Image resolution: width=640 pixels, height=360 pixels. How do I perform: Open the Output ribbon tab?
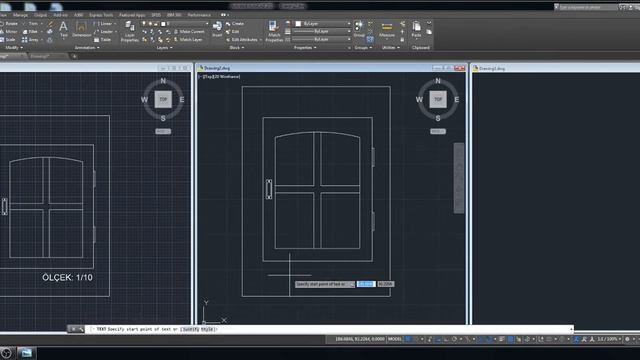pos(40,15)
